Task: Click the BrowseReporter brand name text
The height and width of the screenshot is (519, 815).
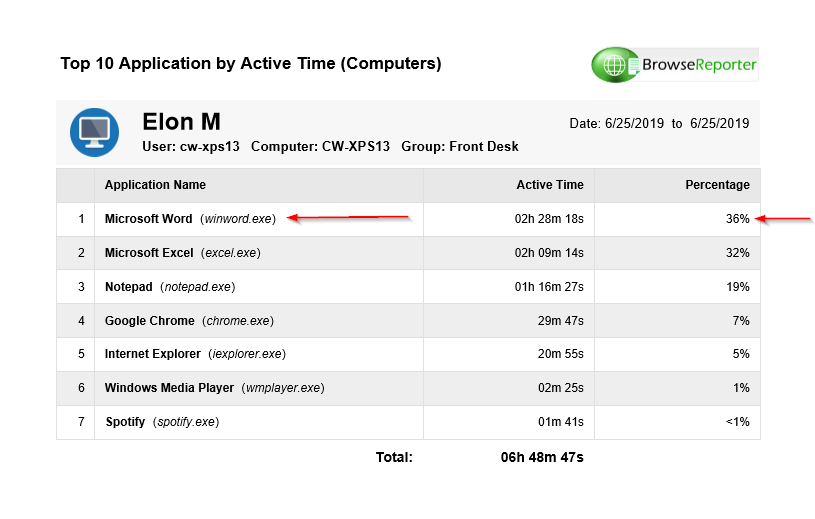Action: point(698,66)
